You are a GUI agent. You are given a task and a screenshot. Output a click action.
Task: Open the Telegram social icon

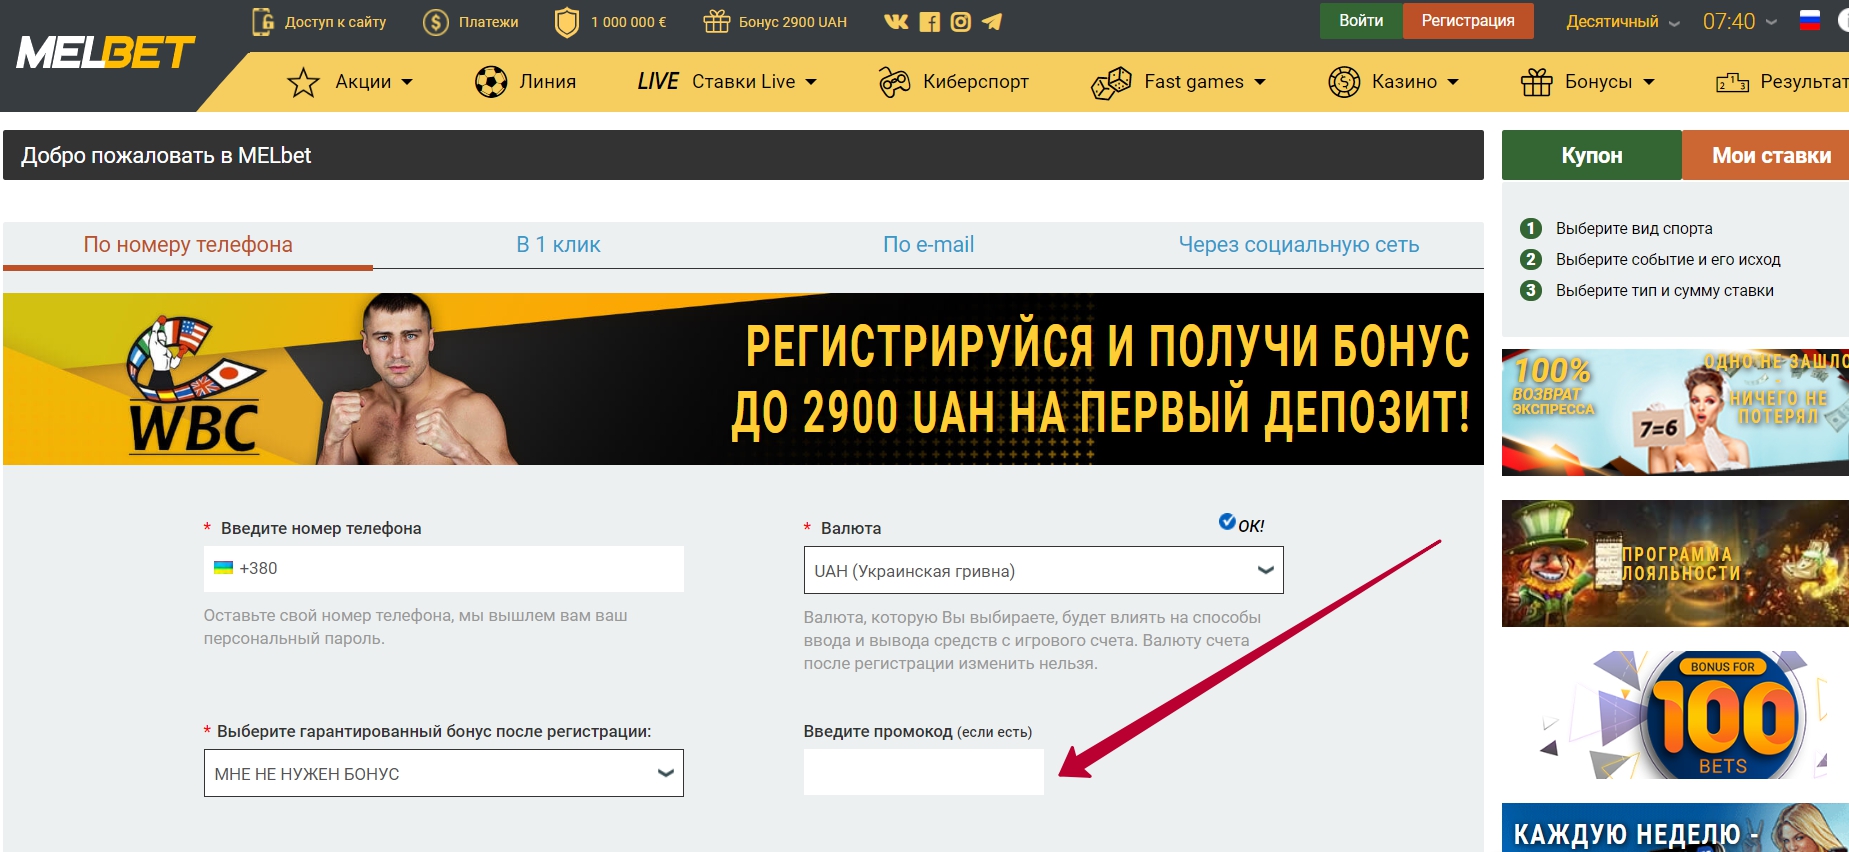pyautogui.click(x=992, y=21)
